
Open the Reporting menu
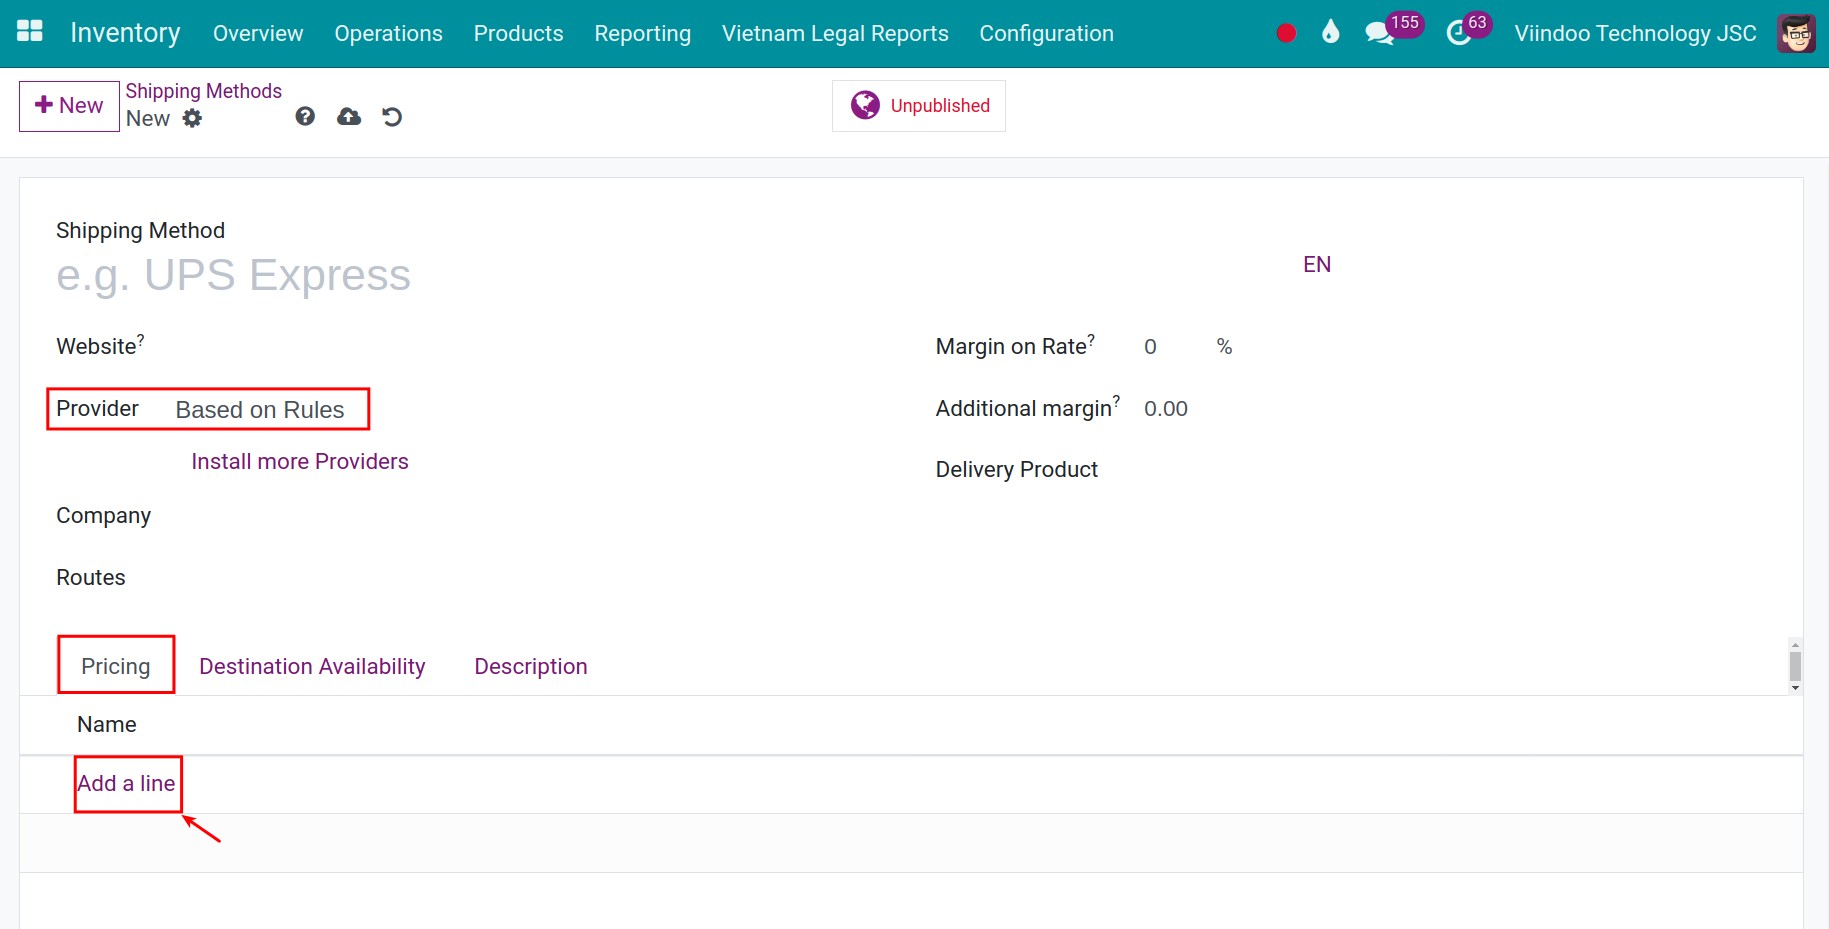pos(642,33)
